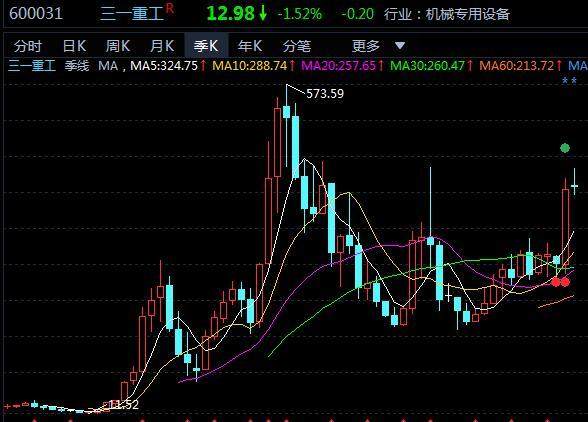Expand the dropdown arrow beside 更多
This screenshot has height=422, width=588.
coord(400,46)
